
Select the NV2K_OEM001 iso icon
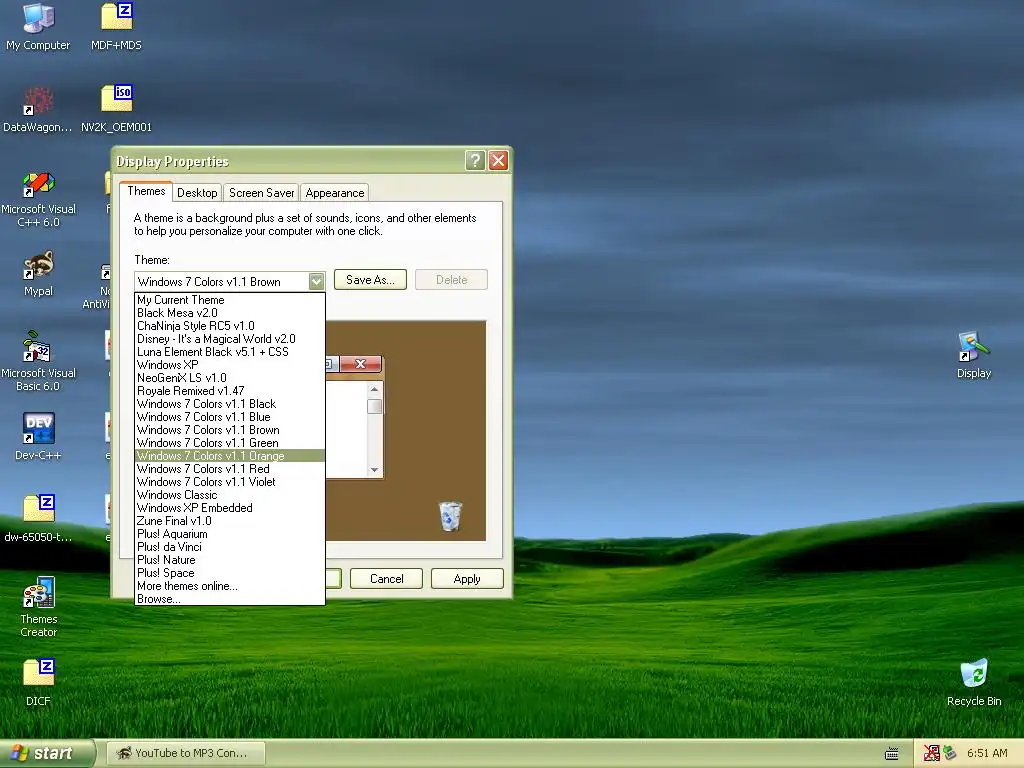pyautogui.click(x=116, y=108)
